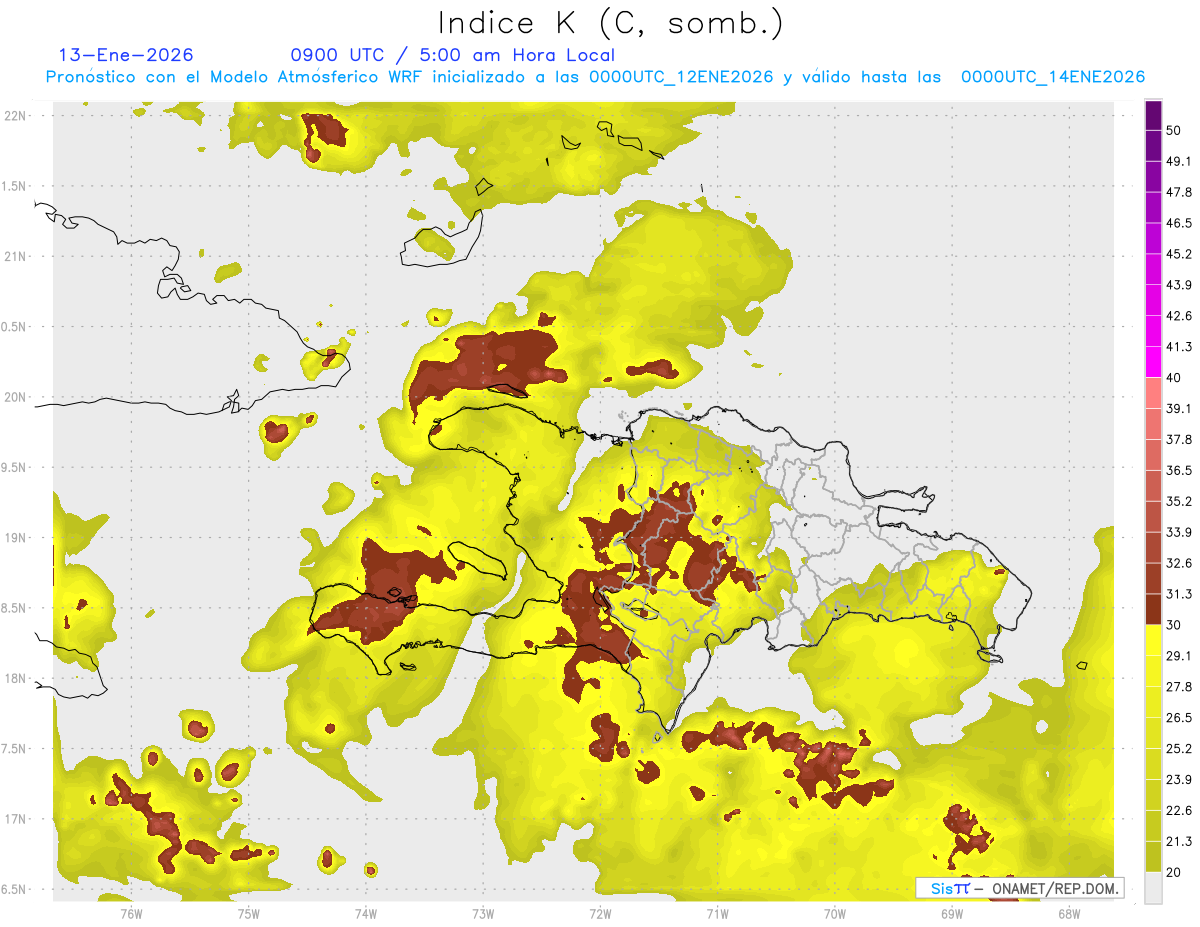Click the colorbar value label '42.6'
1200x927 pixels.
[x=1179, y=316]
